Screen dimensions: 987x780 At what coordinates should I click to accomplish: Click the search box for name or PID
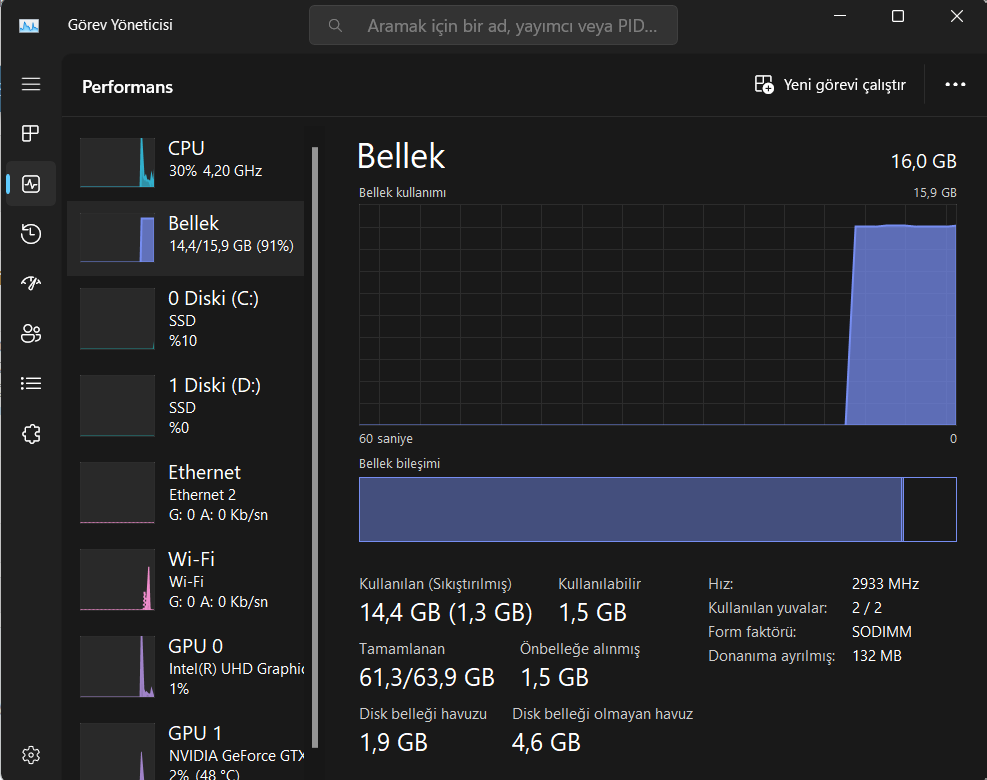[493, 26]
